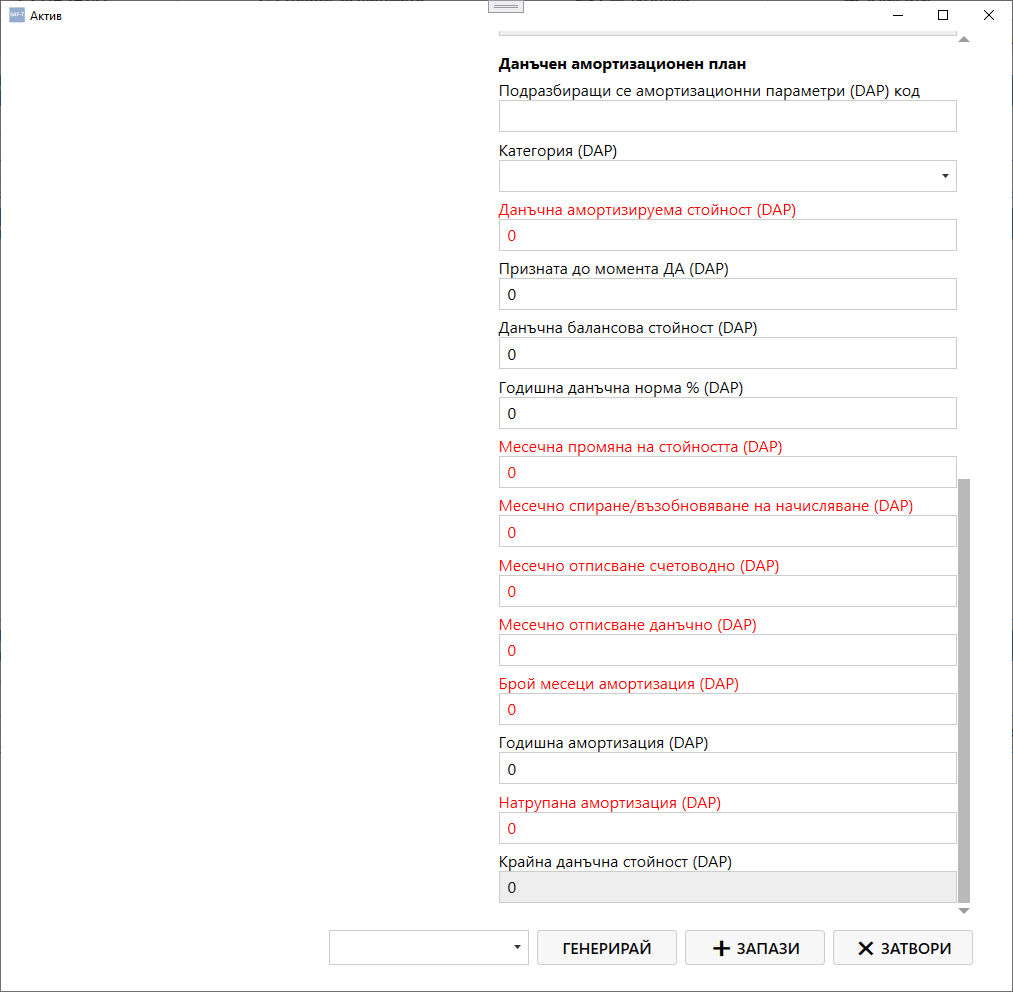This screenshot has height=992, width=1013.
Task: Click the X icon on ЗАТВОРИ
Action: [865, 948]
